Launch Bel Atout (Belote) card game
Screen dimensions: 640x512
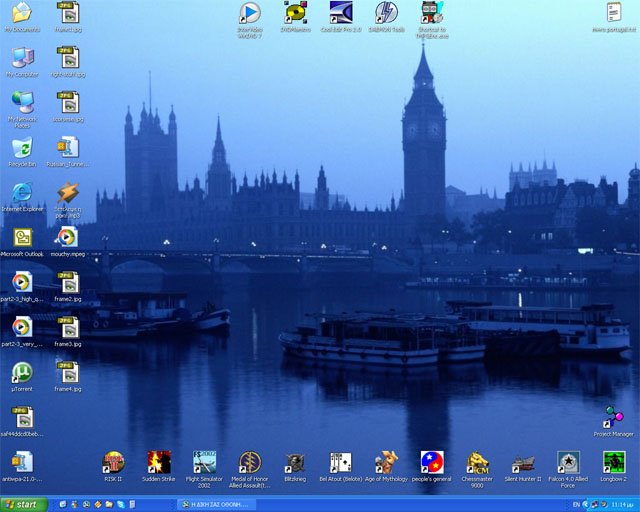341,462
